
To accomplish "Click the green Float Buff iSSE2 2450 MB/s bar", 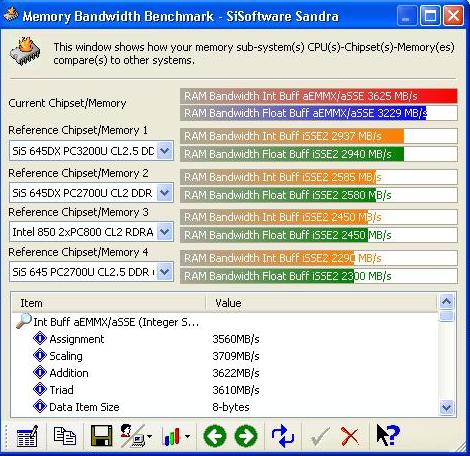I will click(274, 235).
